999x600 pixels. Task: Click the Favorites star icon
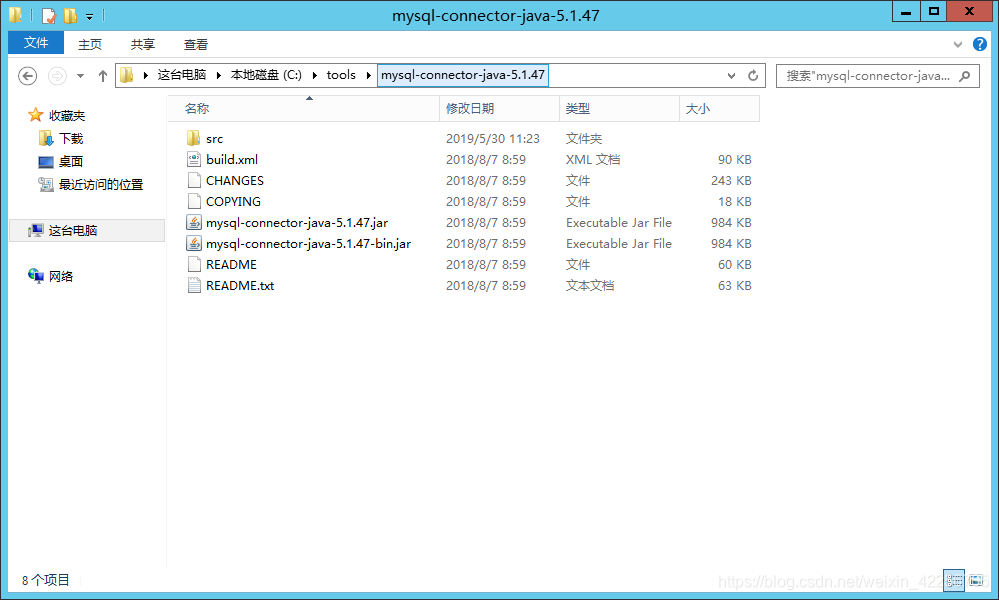pos(35,115)
